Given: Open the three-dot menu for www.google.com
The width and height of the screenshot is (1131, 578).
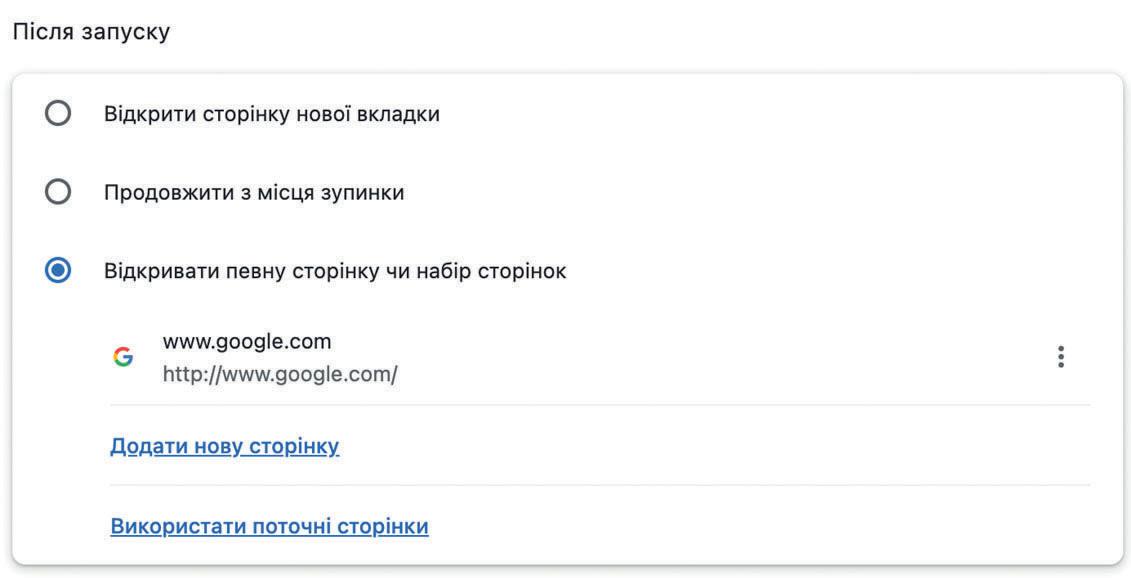Looking at the screenshot, I should (x=1061, y=357).
